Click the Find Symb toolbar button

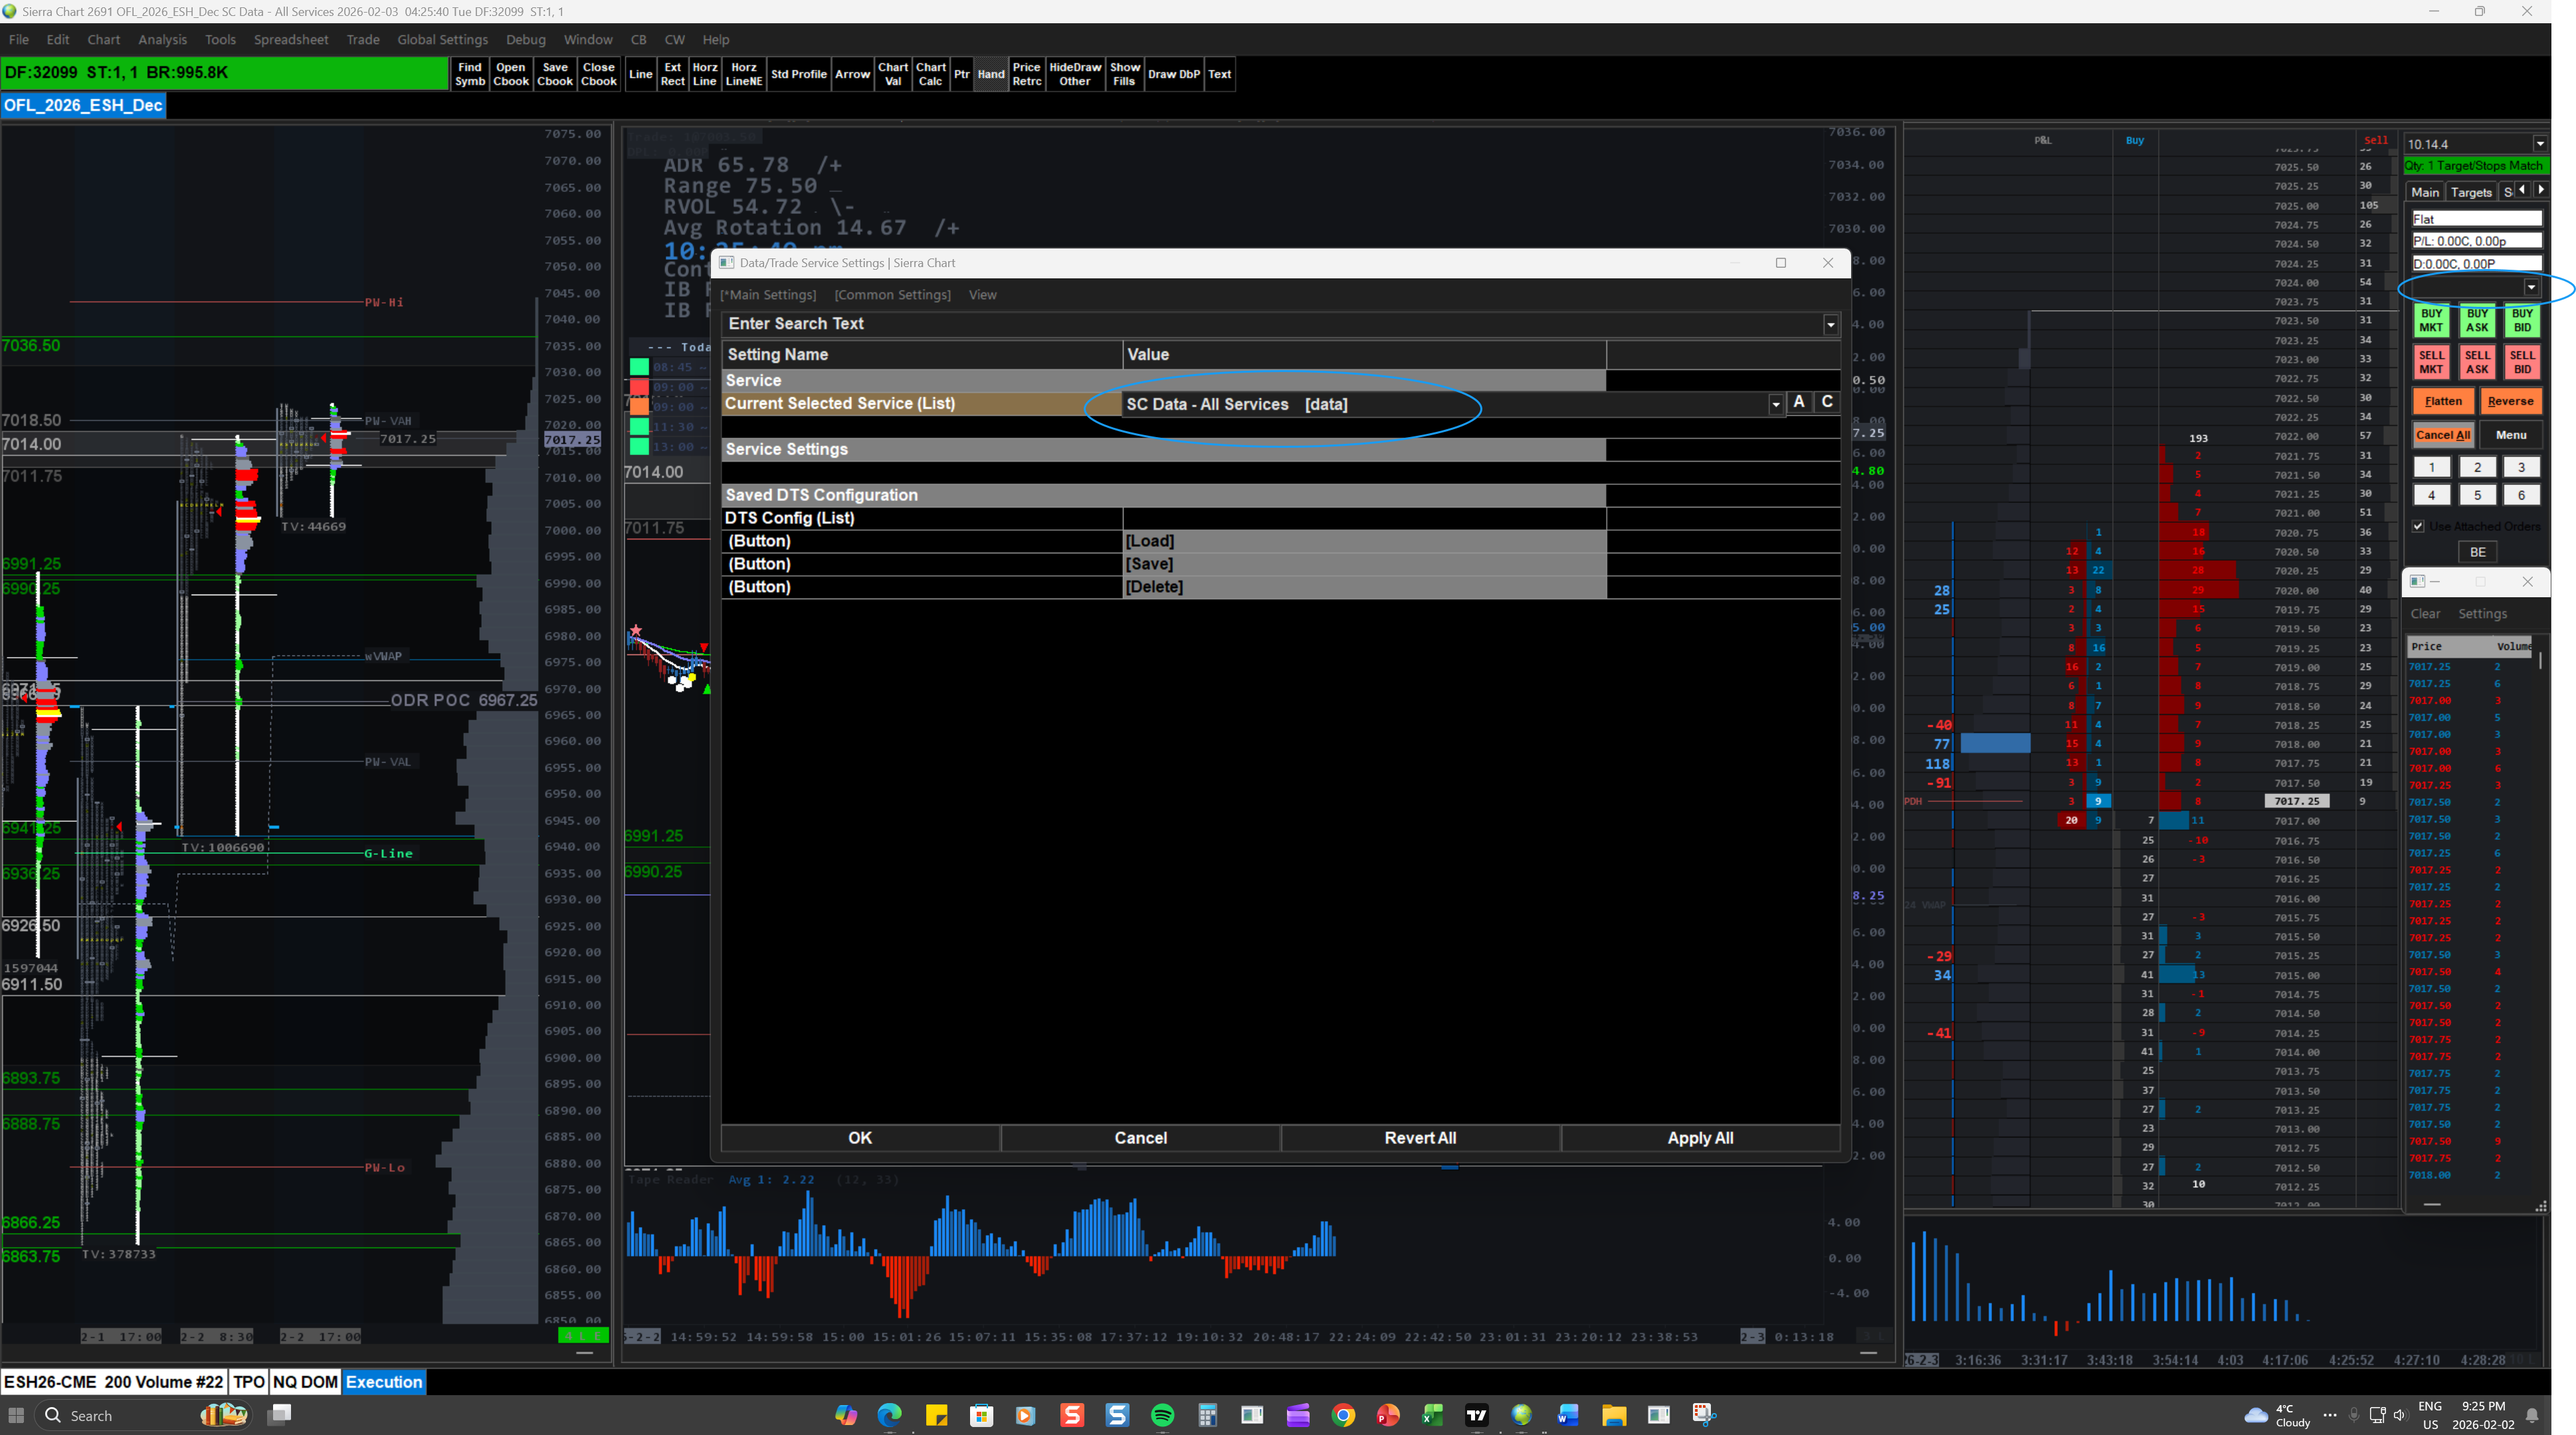(470, 74)
